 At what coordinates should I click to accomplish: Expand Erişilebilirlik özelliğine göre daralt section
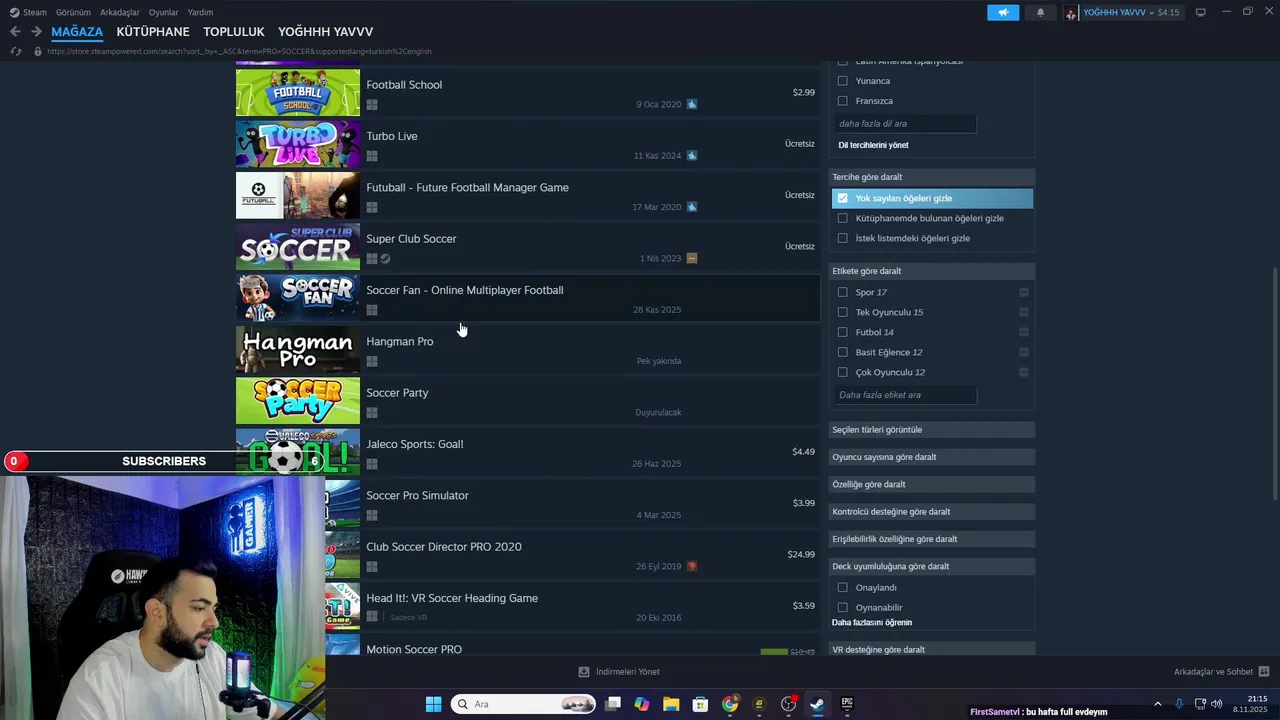pyautogui.click(x=932, y=539)
